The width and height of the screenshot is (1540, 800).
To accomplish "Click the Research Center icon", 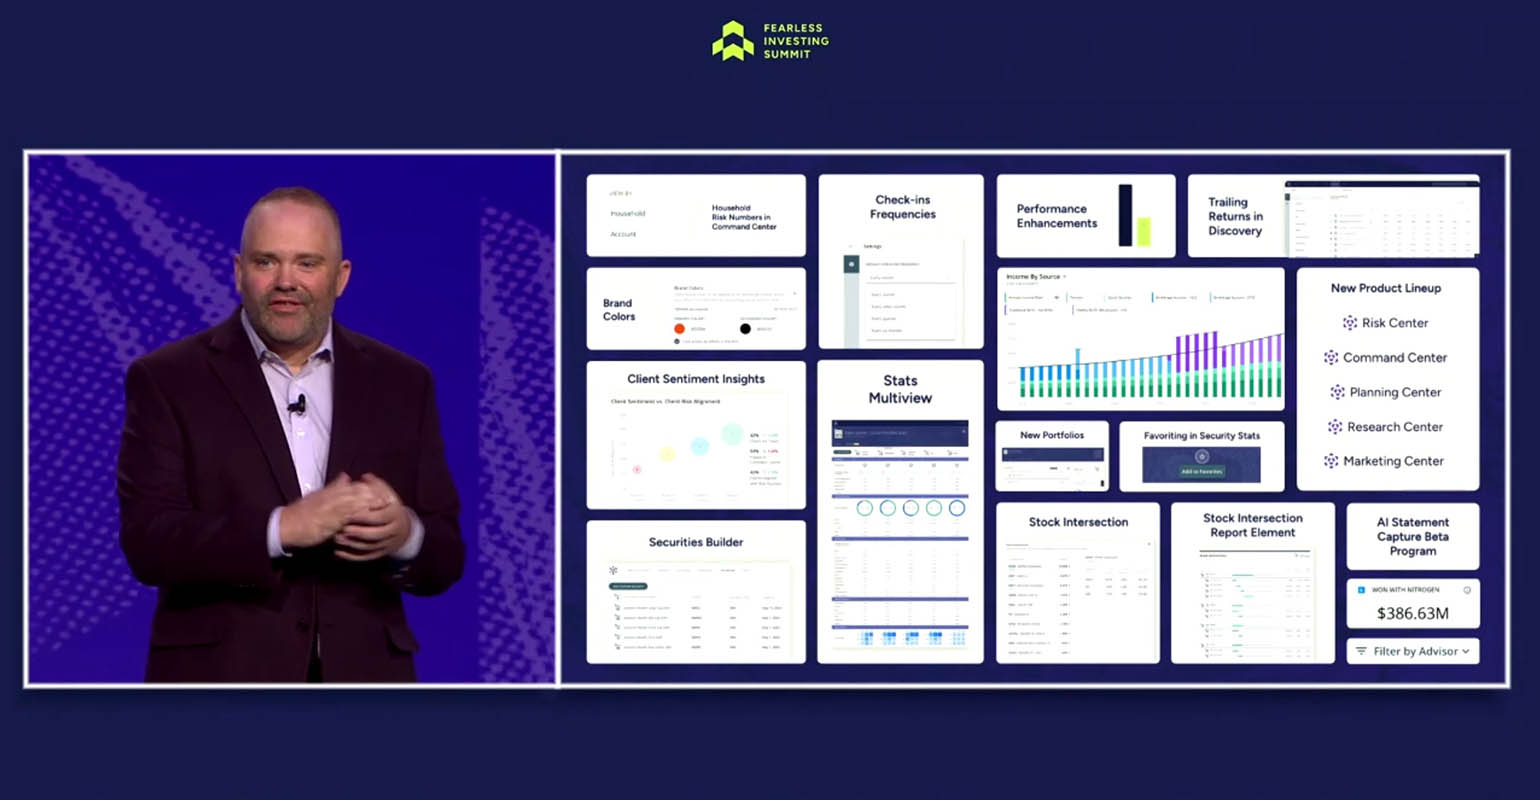I will pyautogui.click(x=1335, y=427).
